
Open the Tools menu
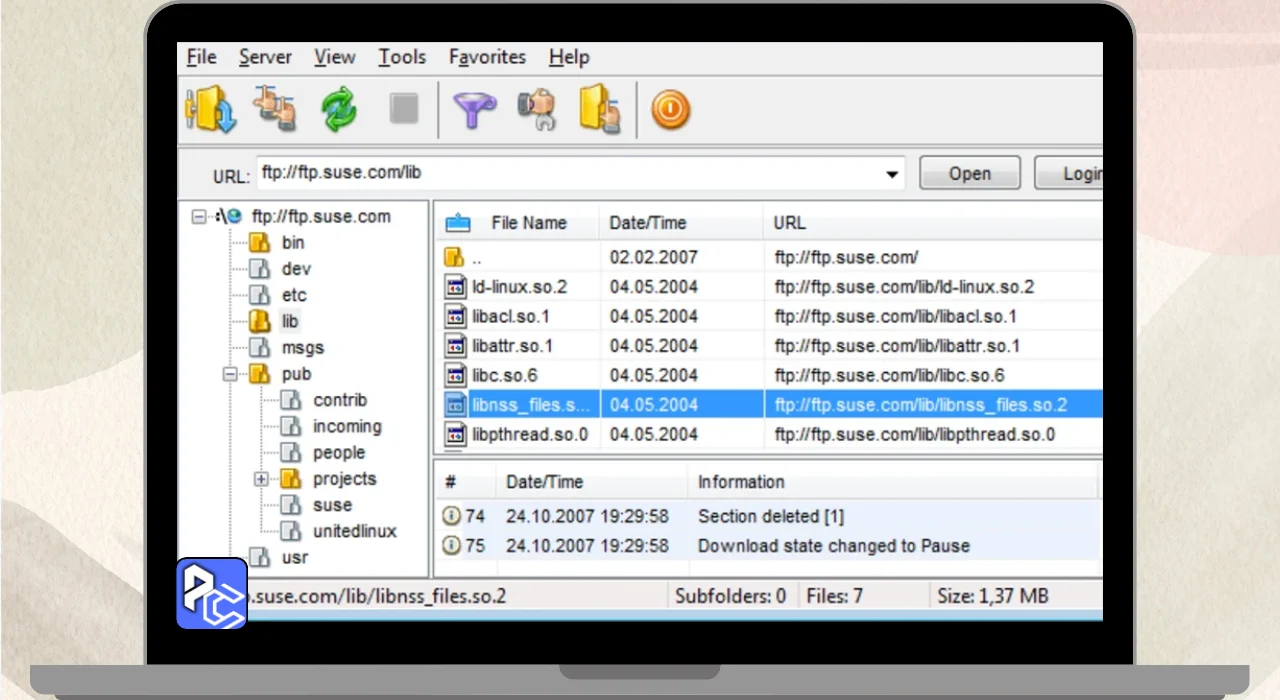coord(402,57)
